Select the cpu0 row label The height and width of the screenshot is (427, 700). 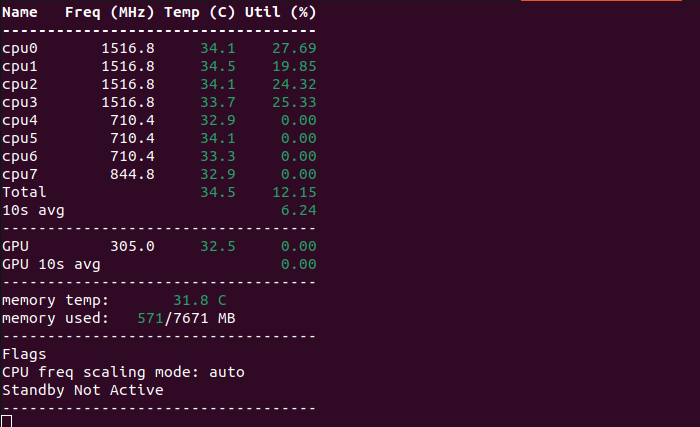[20, 48]
